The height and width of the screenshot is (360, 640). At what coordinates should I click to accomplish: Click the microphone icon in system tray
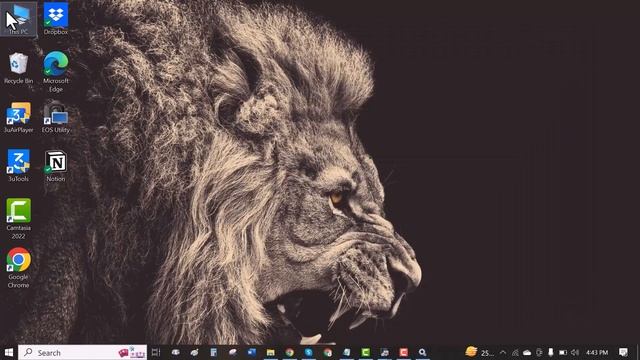(551, 352)
